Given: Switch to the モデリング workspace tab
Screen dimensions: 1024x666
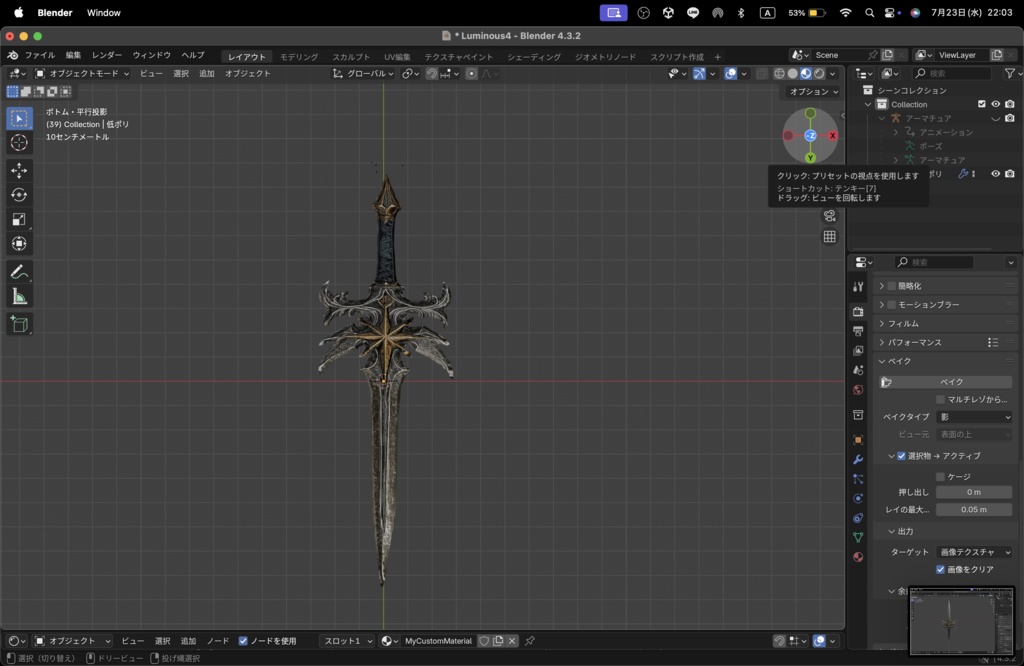Looking at the screenshot, I should 299,57.
